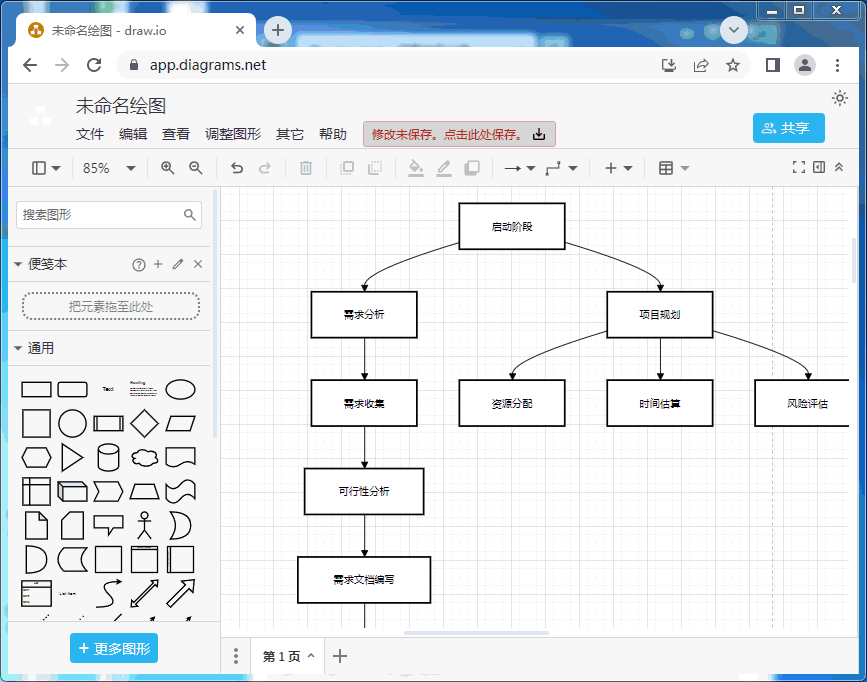Open the table insert dropdown
Screen dimensions: 867x682
pos(674,168)
